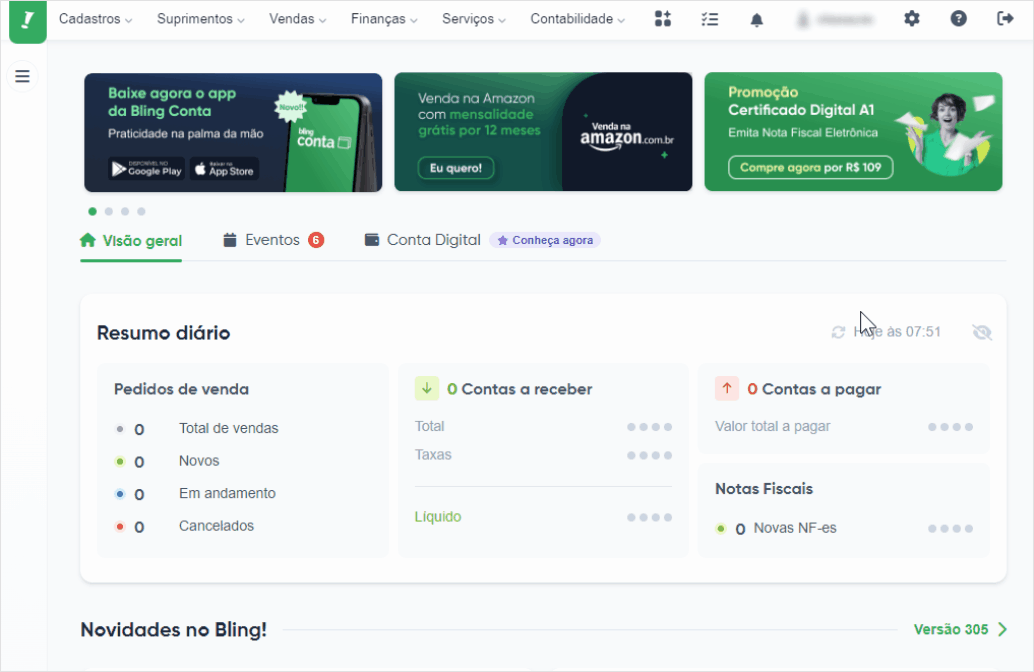Select the Visão geral tab
The width and height of the screenshot is (1034, 672).
coord(131,241)
